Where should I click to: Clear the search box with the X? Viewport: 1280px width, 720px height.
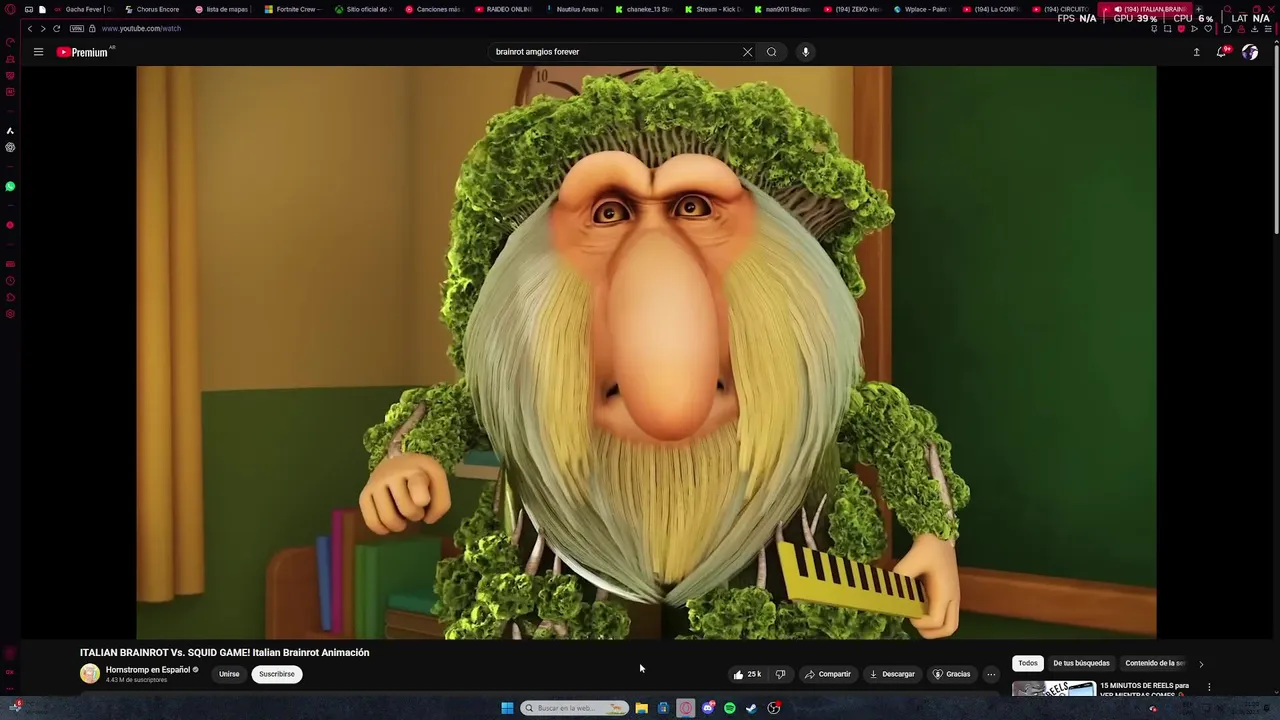pos(747,52)
